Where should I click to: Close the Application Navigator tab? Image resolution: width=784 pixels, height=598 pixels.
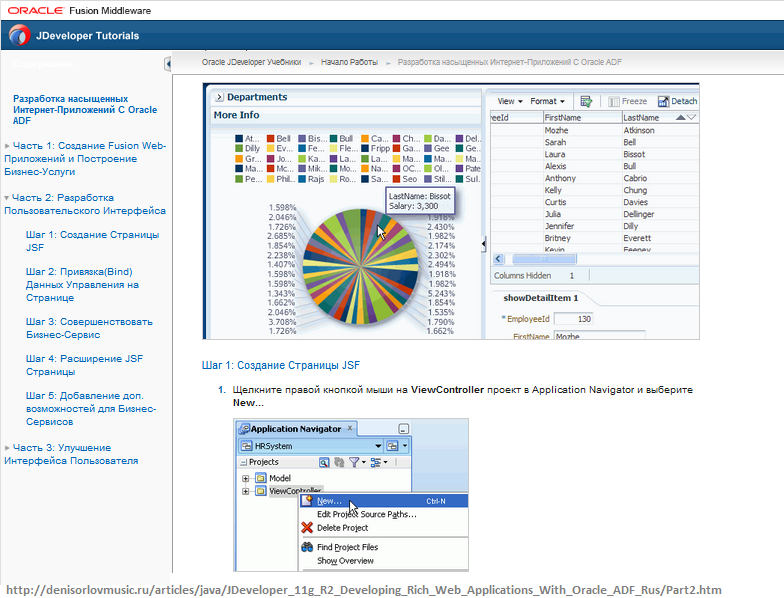pyautogui.click(x=350, y=428)
